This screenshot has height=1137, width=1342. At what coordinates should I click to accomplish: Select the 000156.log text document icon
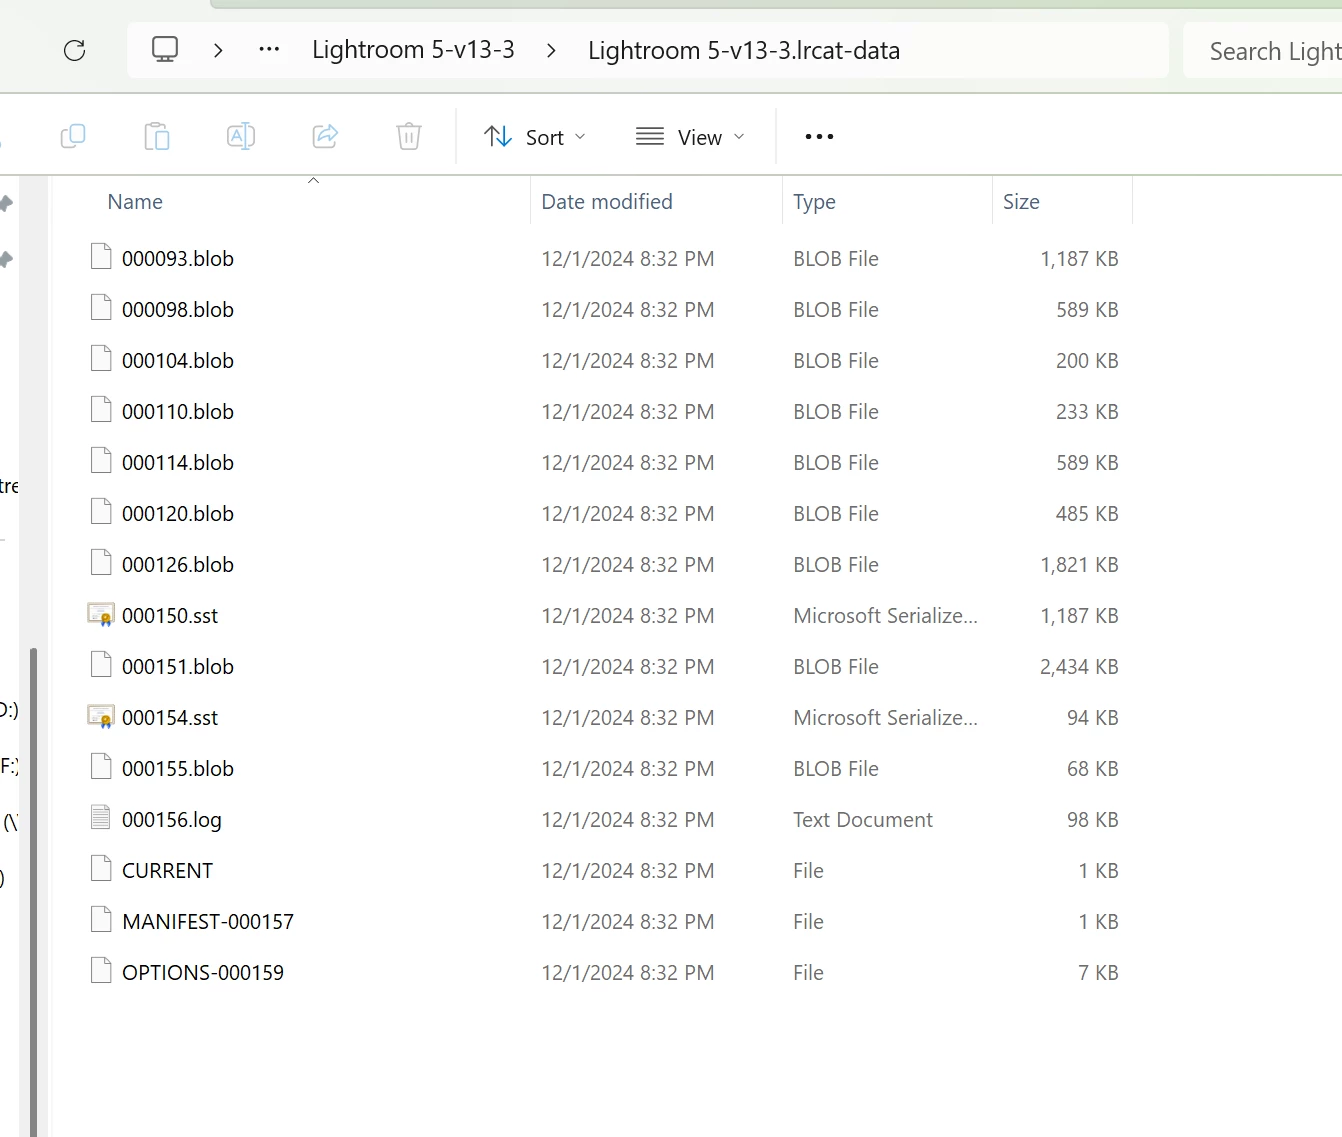101,818
